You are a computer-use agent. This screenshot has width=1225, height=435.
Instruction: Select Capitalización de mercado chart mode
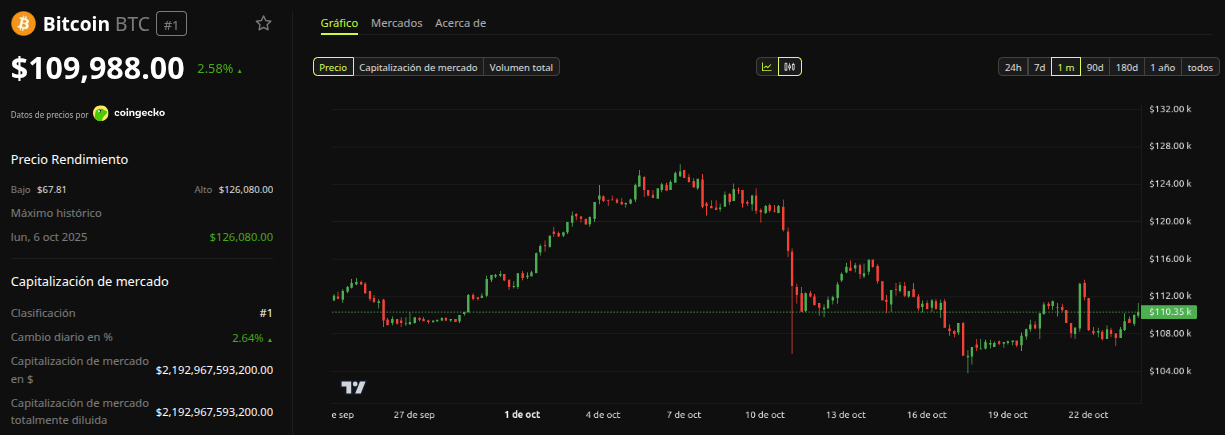point(418,67)
